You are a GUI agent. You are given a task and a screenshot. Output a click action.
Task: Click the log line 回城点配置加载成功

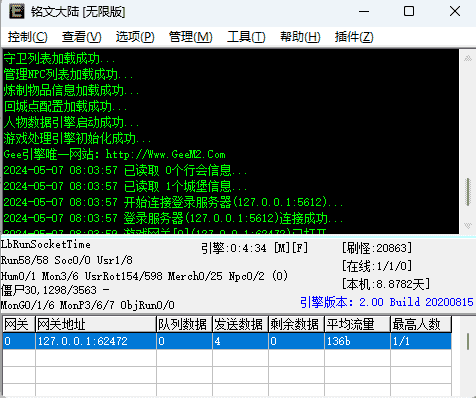click(65, 106)
